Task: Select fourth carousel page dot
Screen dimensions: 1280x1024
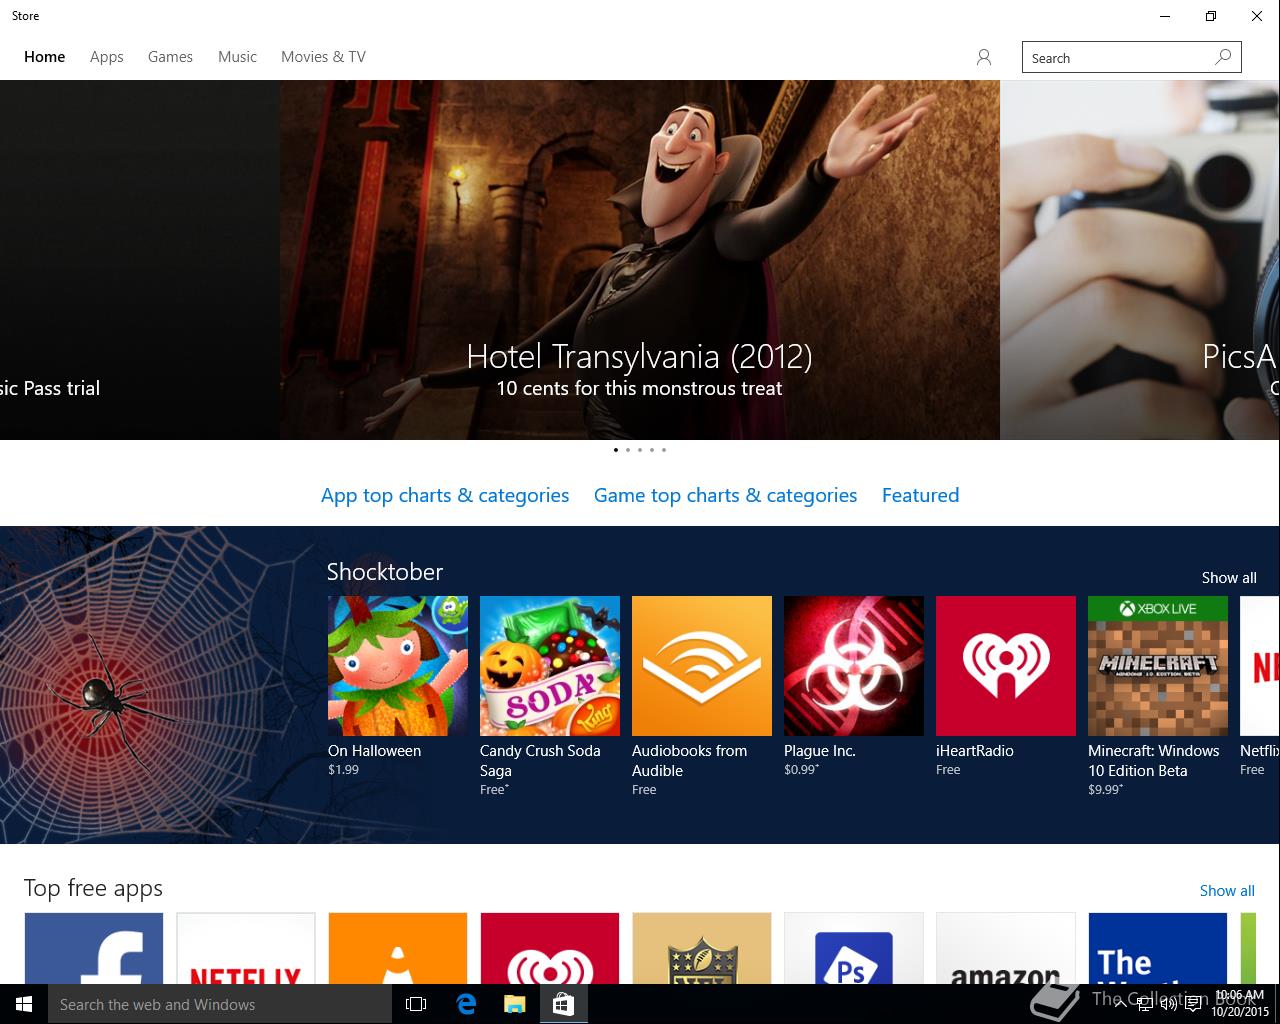Action: pyautogui.click(x=652, y=450)
